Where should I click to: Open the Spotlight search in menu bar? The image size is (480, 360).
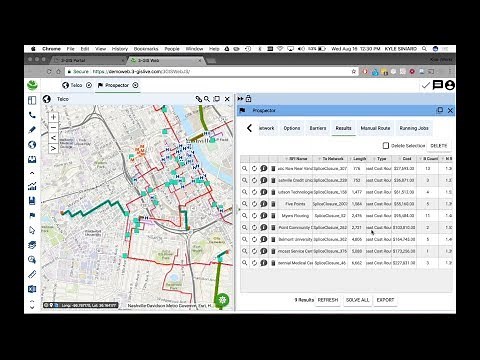tap(424, 49)
